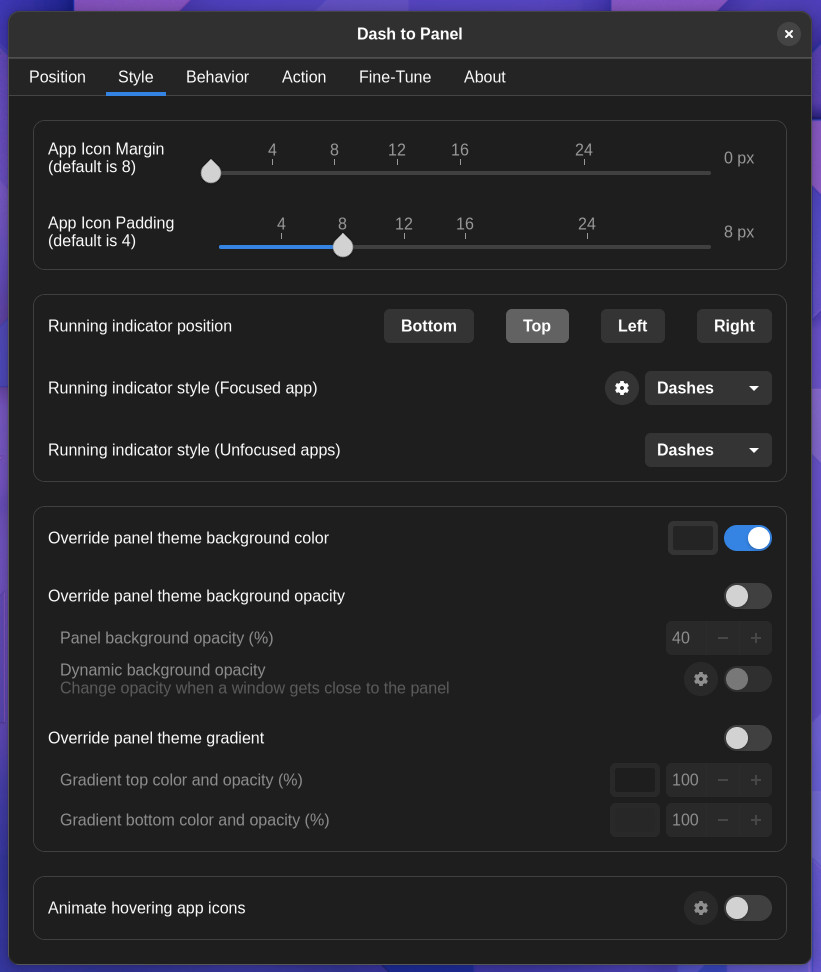821x972 pixels.
Task: Enable animate hovering app icons
Action: 748,908
